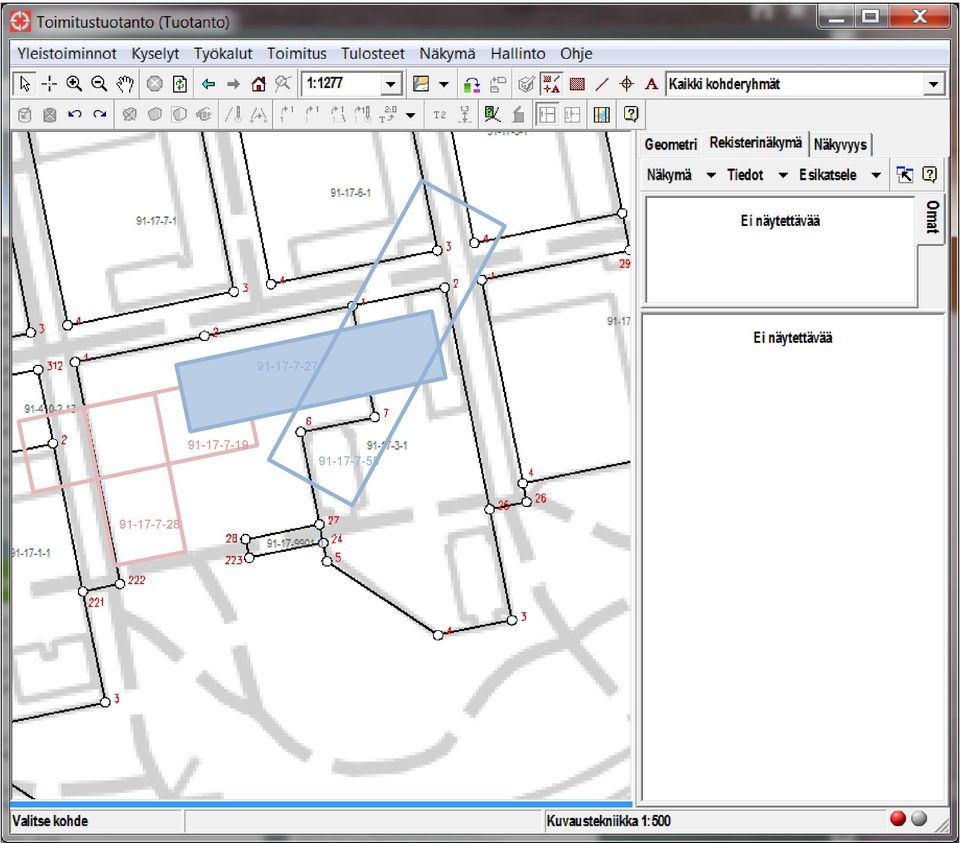Open the Ohje menu
960x843 pixels.
[576, 54]
